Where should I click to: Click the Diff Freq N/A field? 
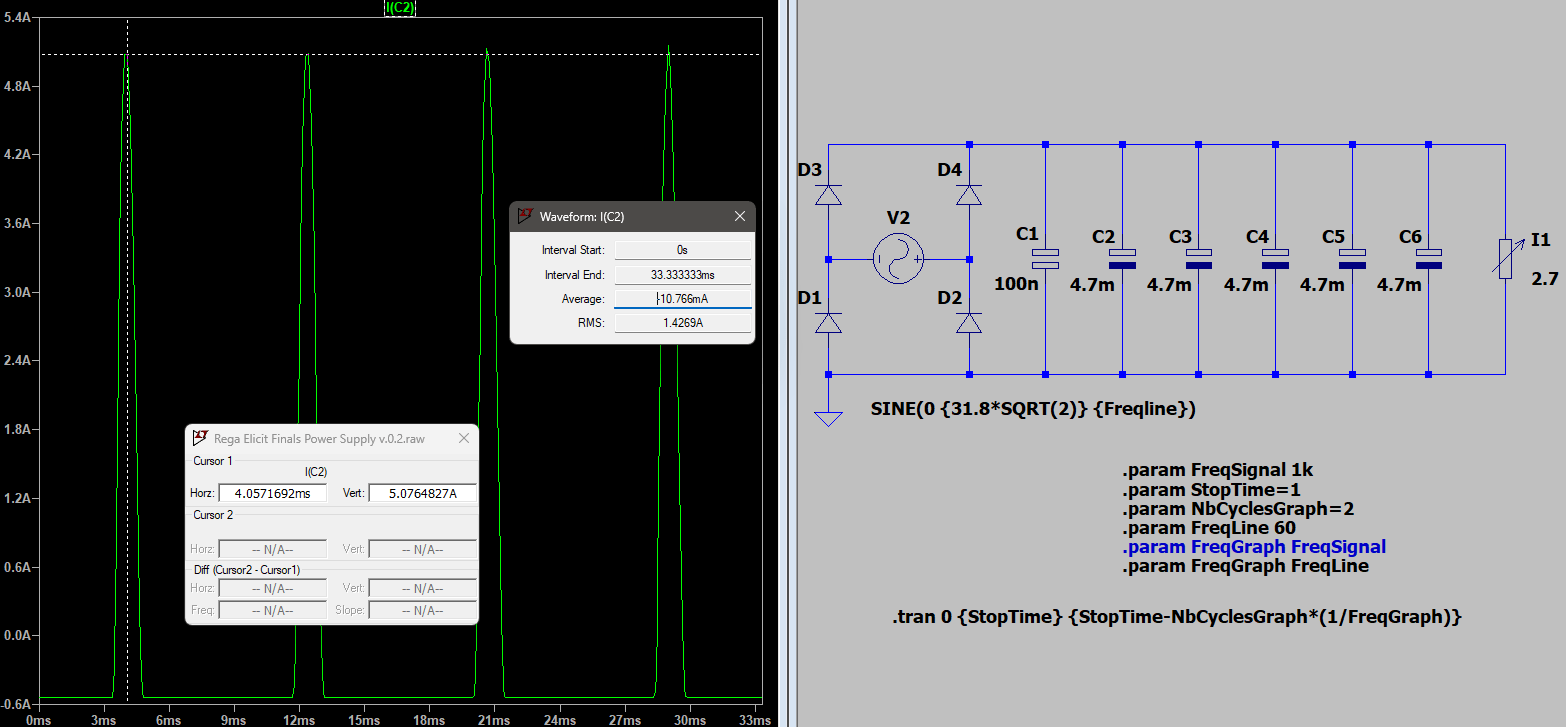pyautogui.click(x=272, y=610)
